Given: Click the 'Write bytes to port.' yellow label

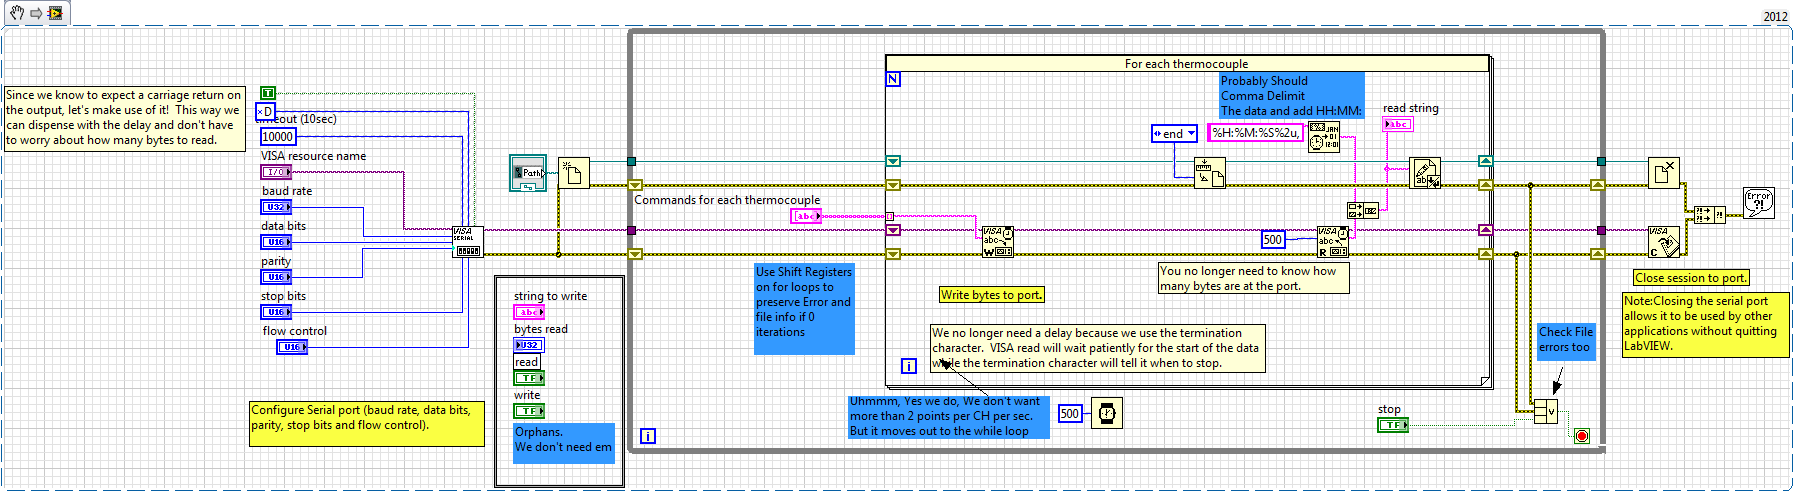Looking at the screenshot, I should coord(991,294).
